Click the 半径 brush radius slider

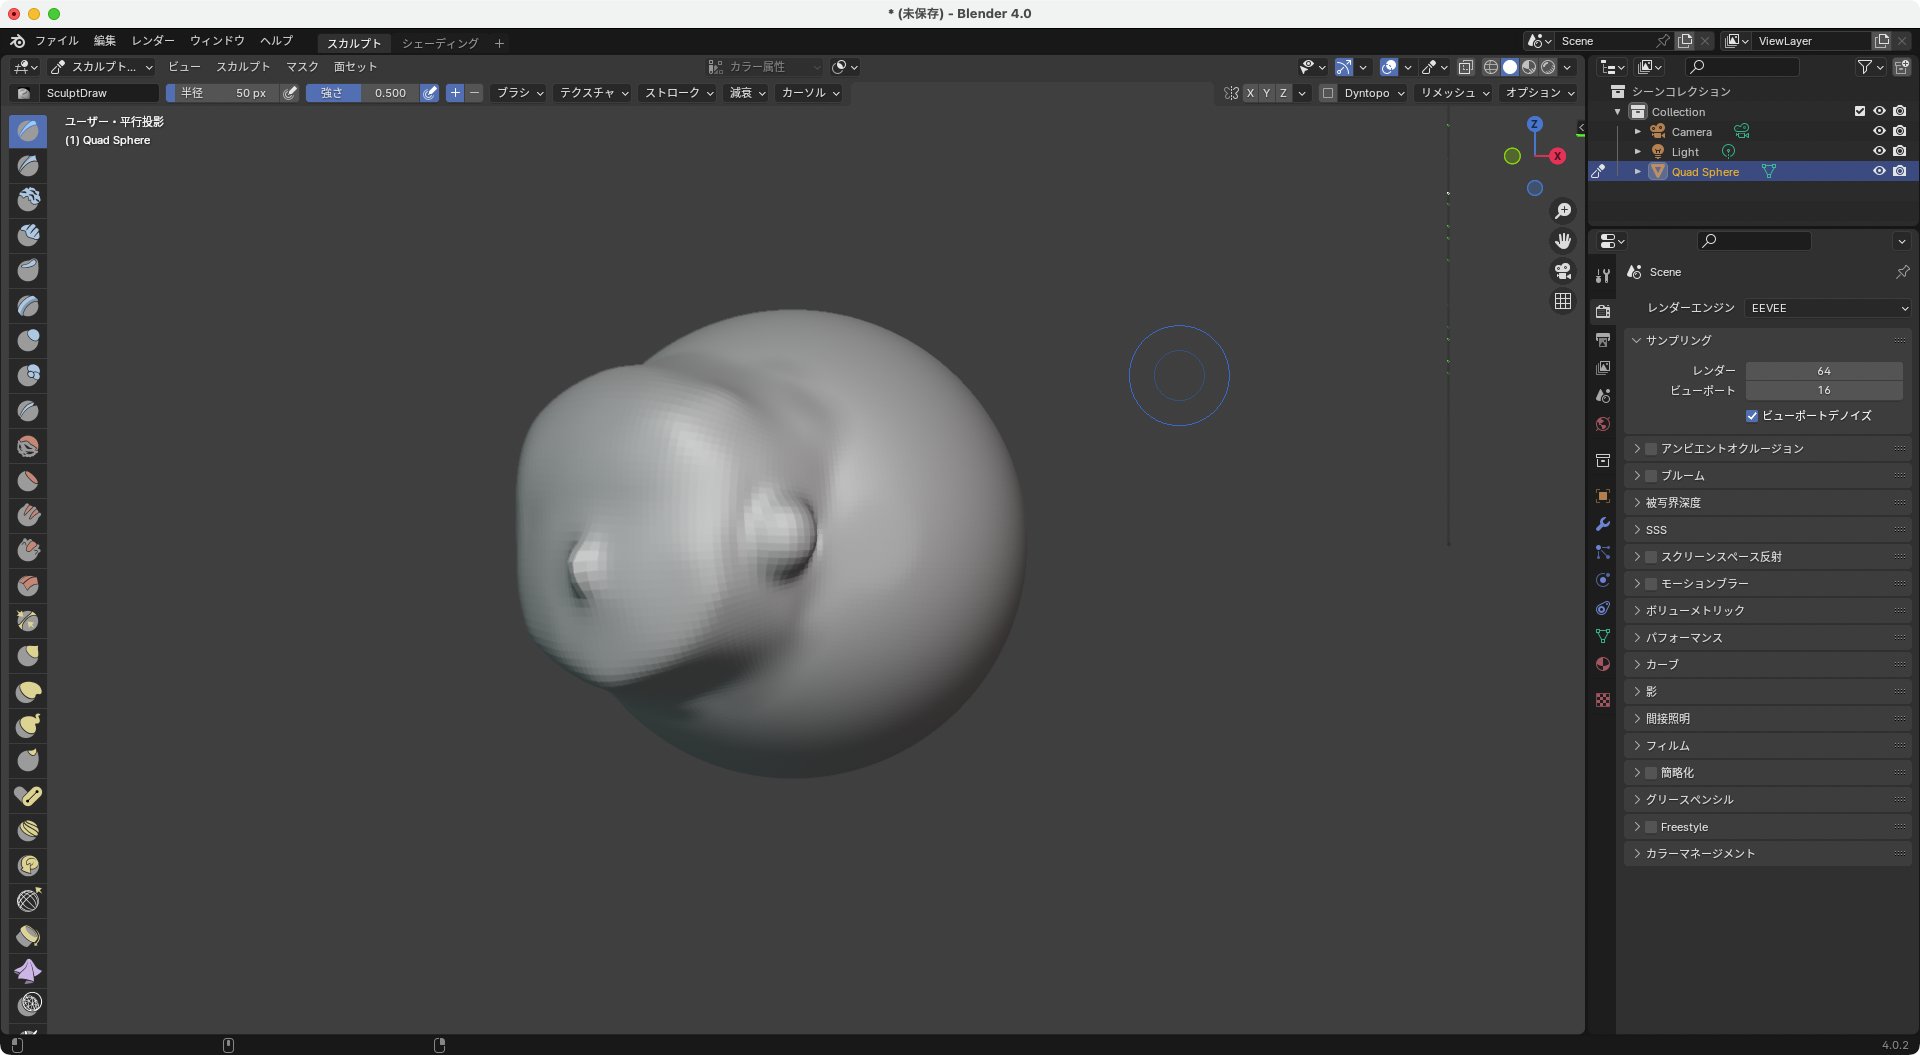click(222, 93)
